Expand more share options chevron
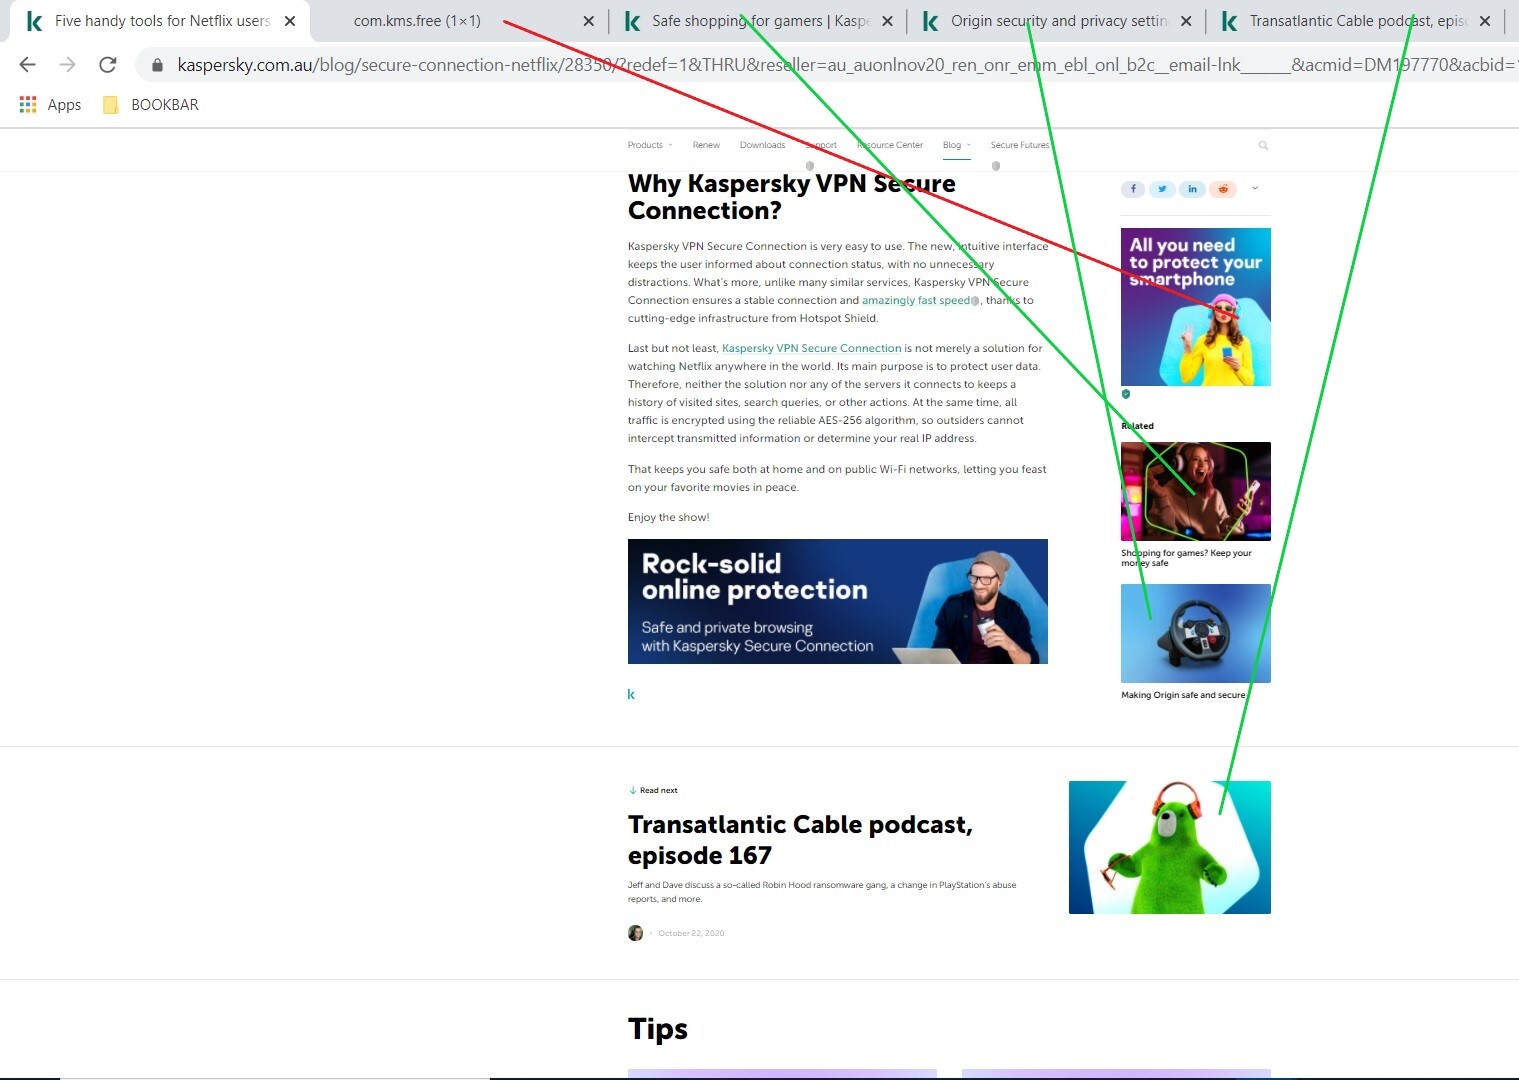Screen dimensions: 1519x1080 pos(1255,188)
